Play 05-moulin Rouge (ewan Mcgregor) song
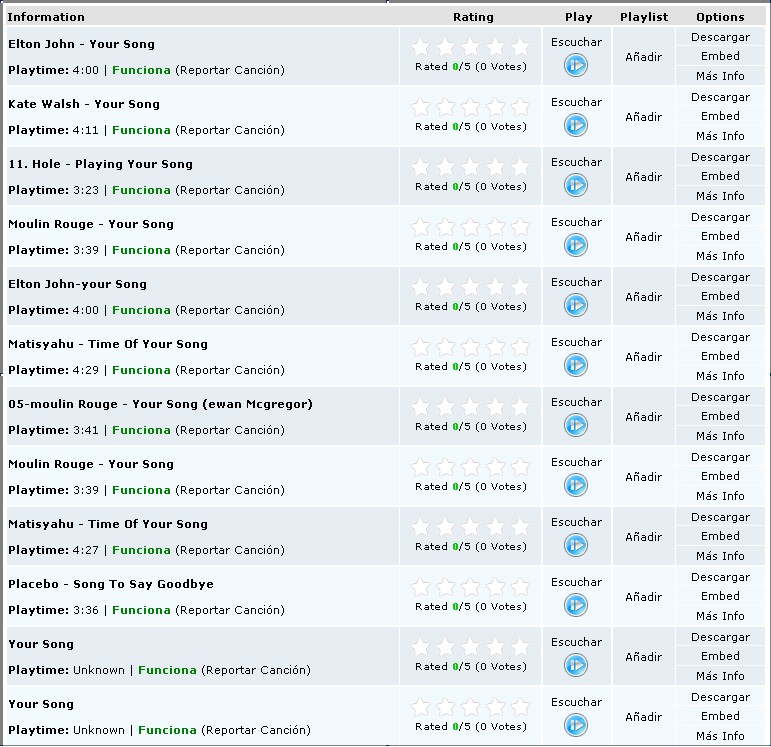Screen dimensions: 771x747 pyautogui.click(x=576, y=425)
